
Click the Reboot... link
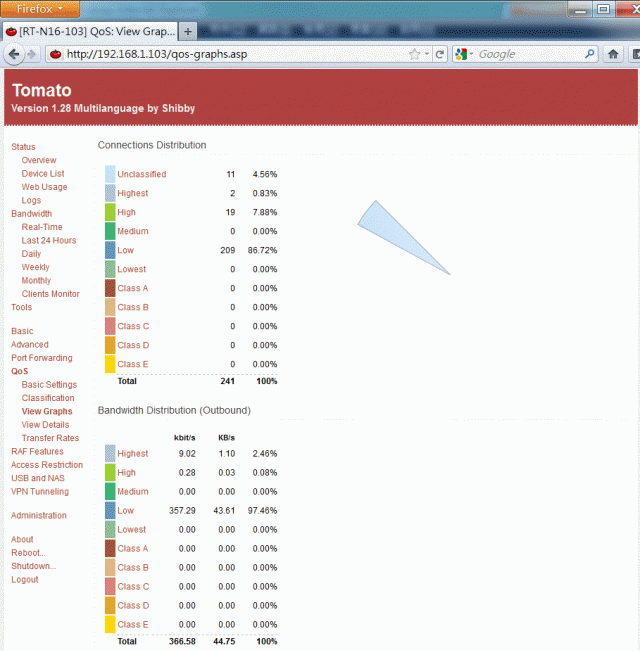tap(28, 553)
